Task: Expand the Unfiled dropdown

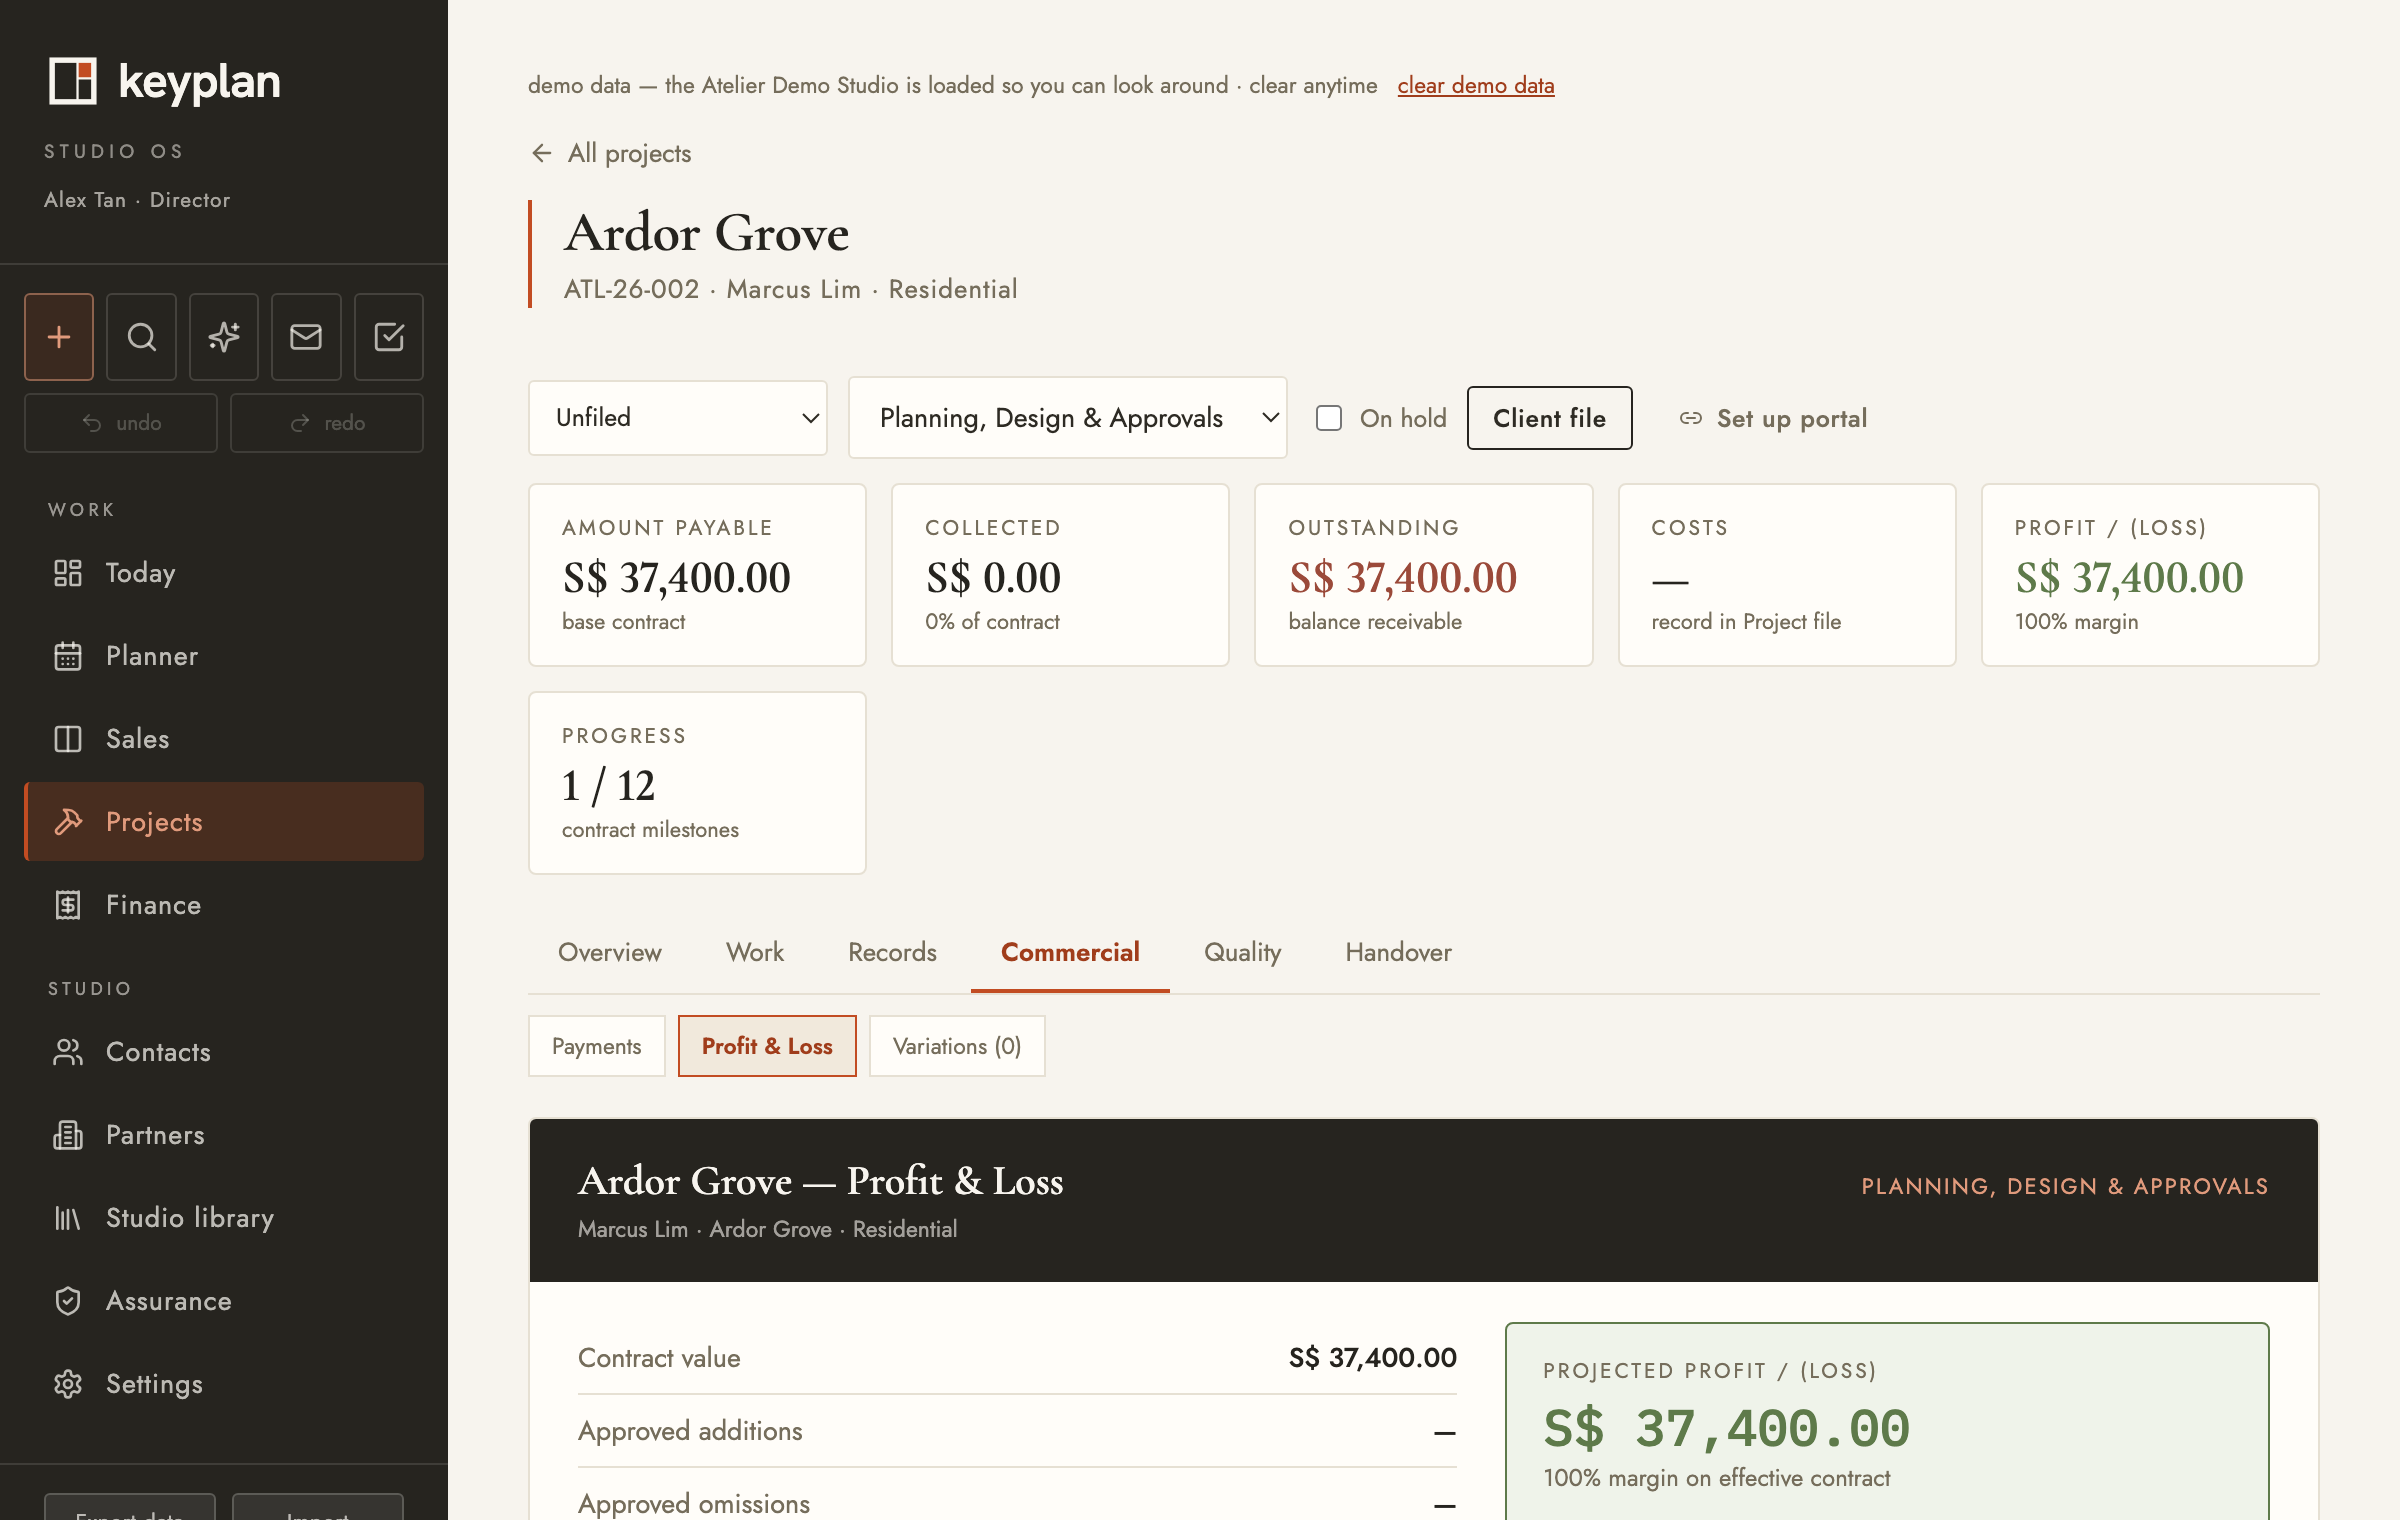Action: click(678, 418)
